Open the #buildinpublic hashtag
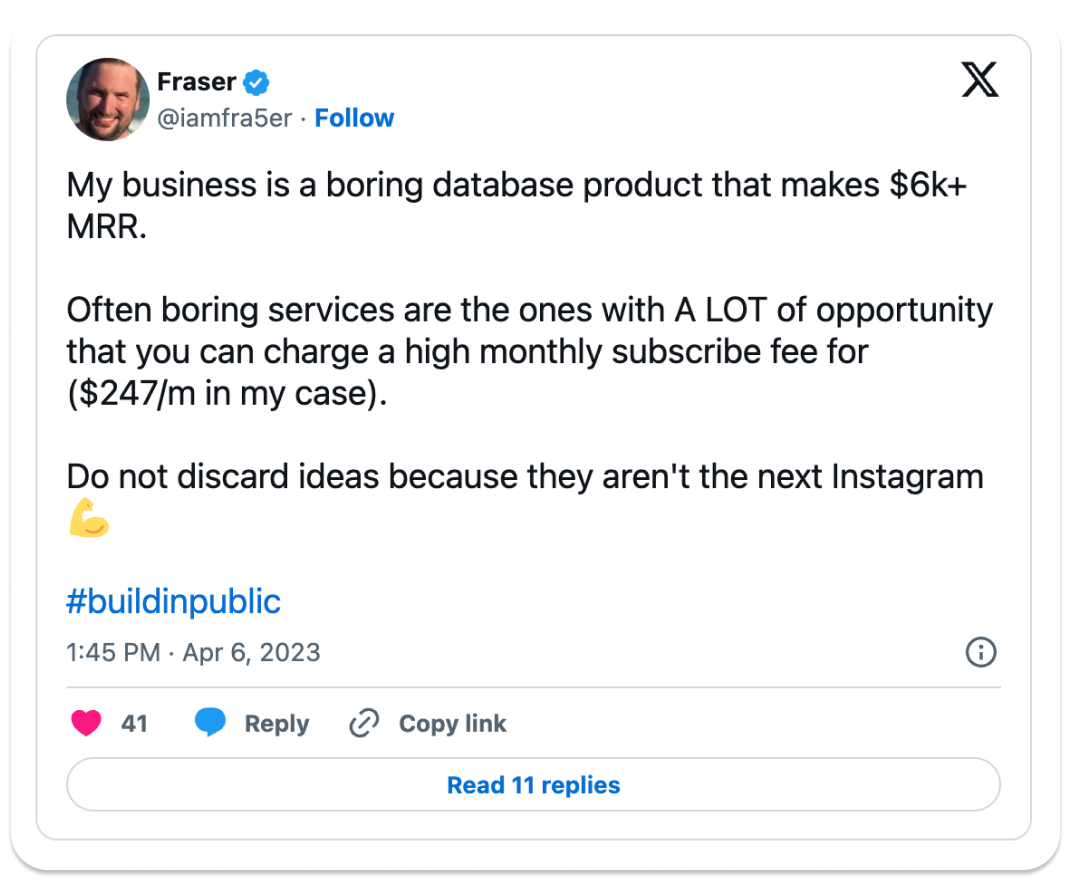This screenshot has width=1074, height=887. 173,601
